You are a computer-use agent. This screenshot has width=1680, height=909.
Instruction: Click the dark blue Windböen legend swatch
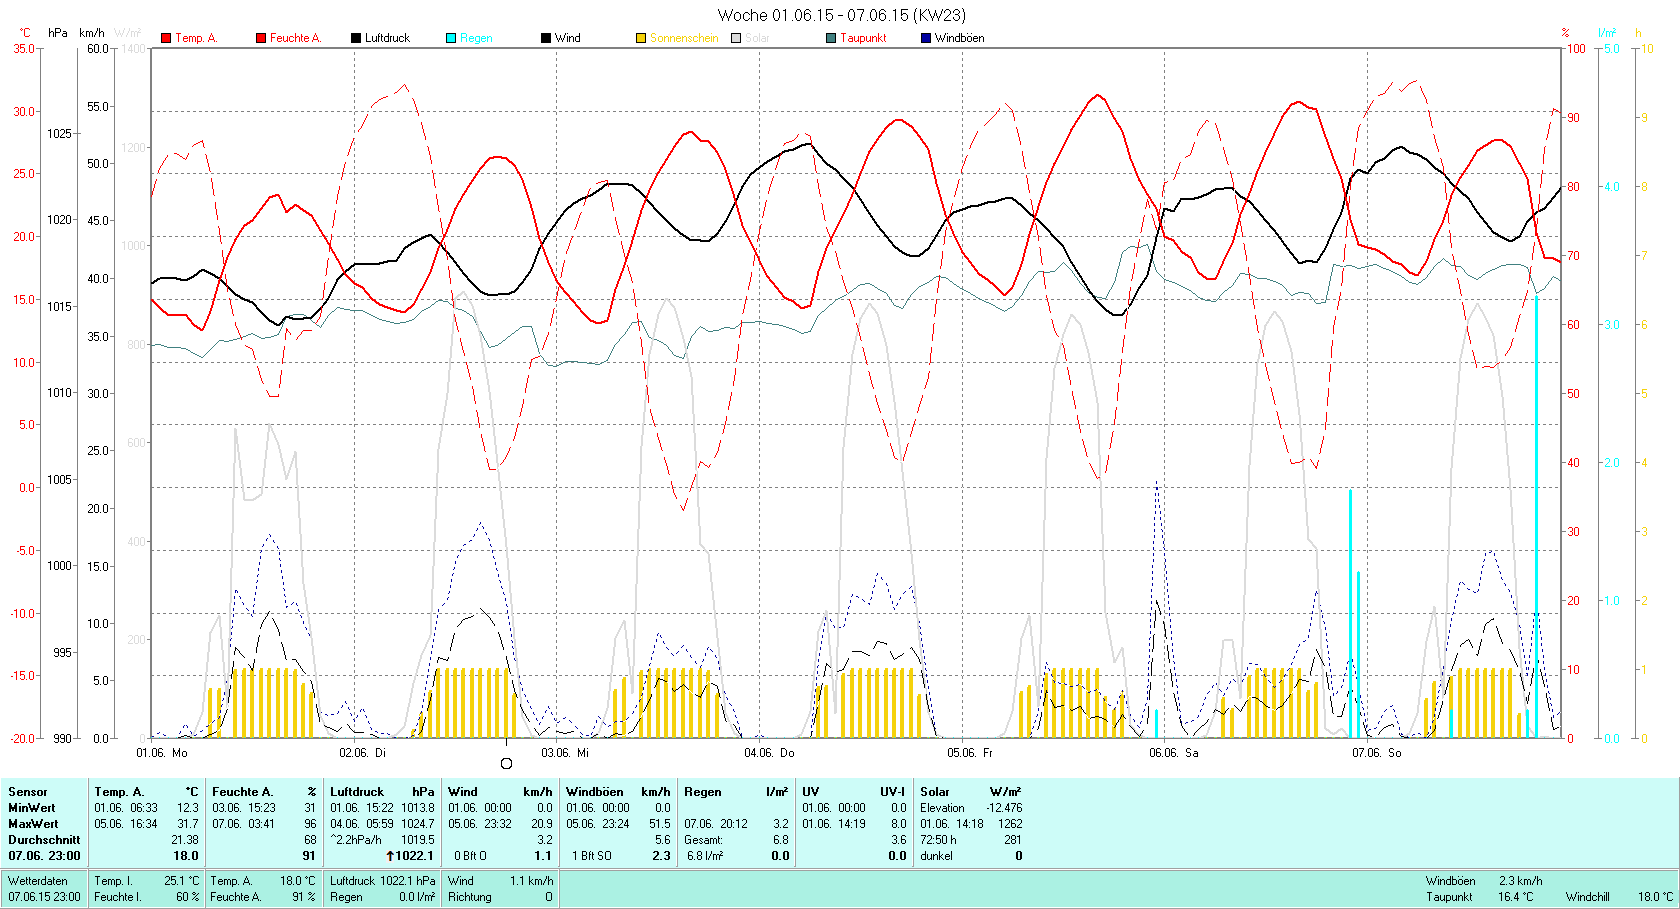coord(926,38)
